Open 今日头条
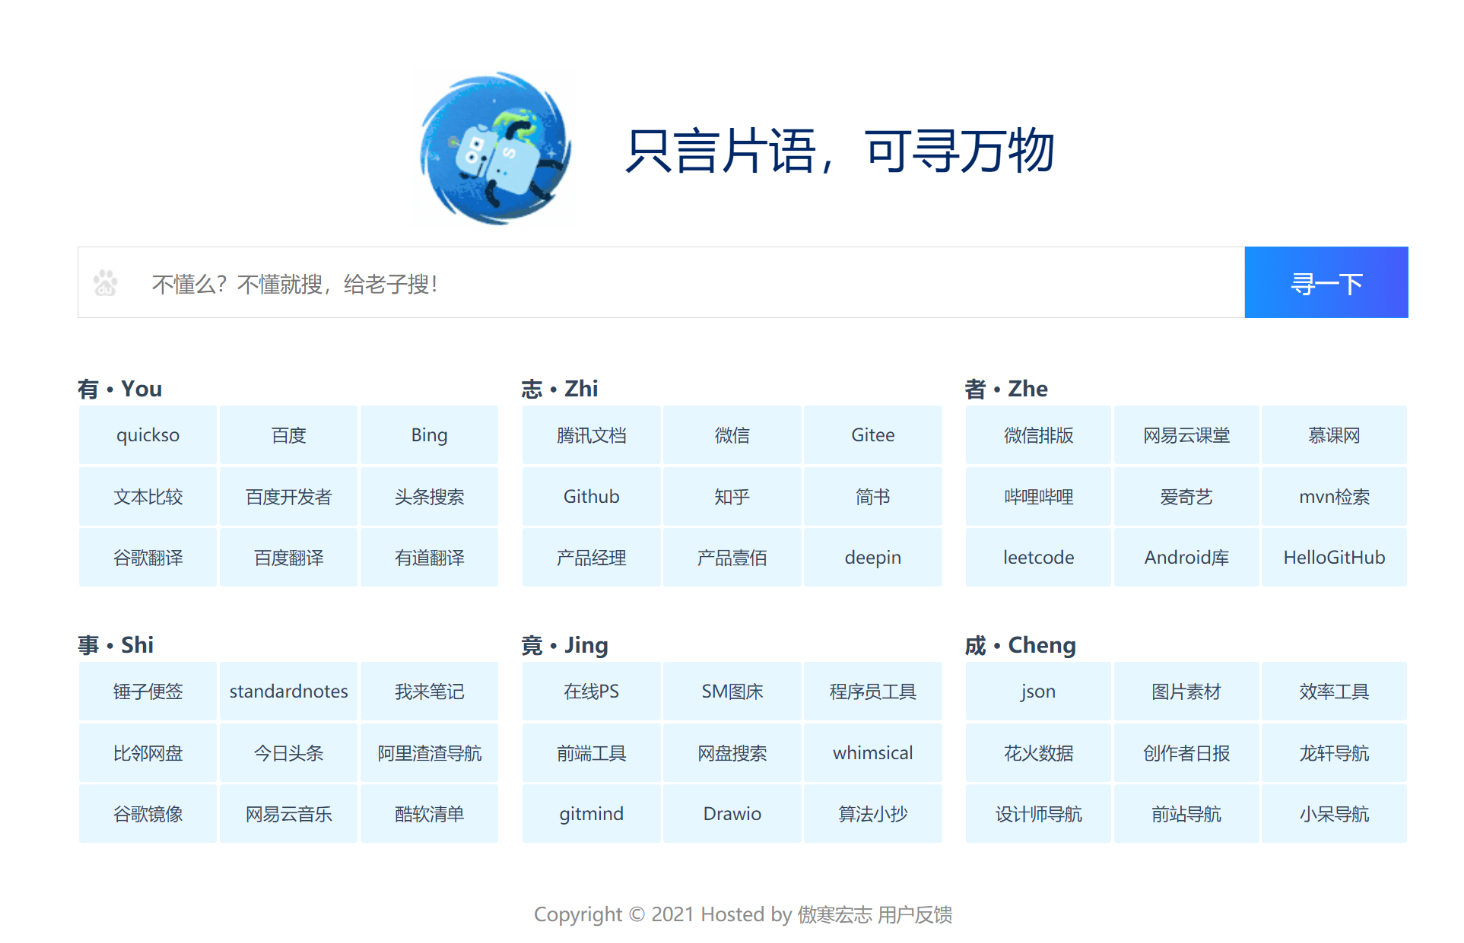This screenshot has width=1464, height=943. 289,753
